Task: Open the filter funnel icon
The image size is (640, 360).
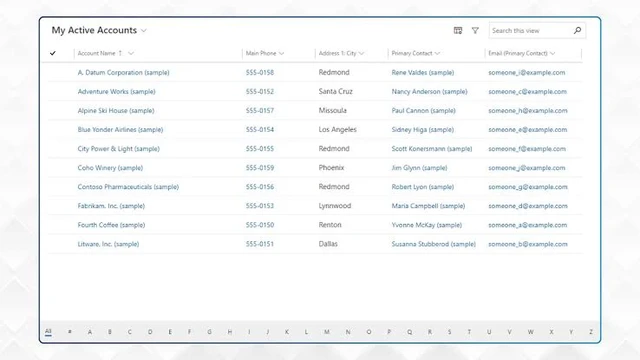Action: coord(475,31)
